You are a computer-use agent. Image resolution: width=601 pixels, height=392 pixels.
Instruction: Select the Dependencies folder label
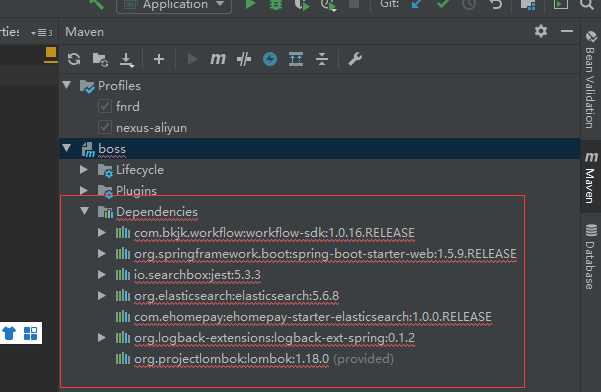pyautogui.click(x=157, y=212)
